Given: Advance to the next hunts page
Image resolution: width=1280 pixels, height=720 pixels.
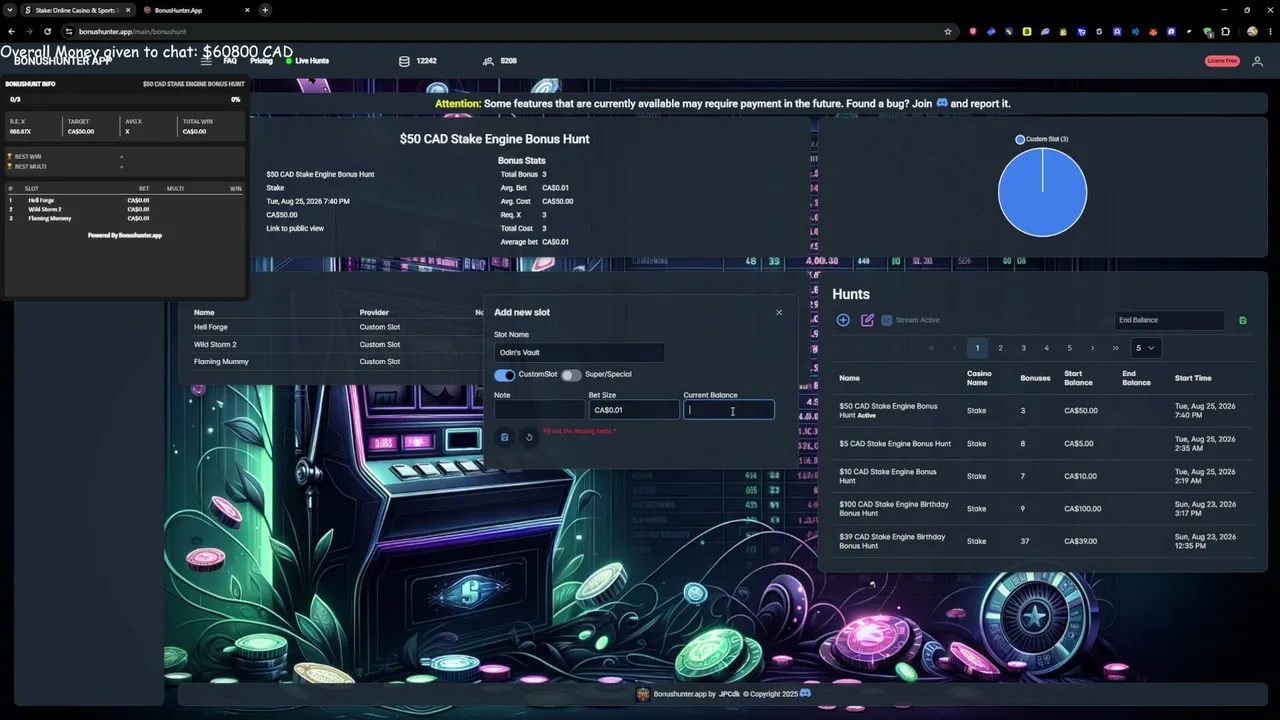Looking at the screenshot, I should pos(1092,348).
